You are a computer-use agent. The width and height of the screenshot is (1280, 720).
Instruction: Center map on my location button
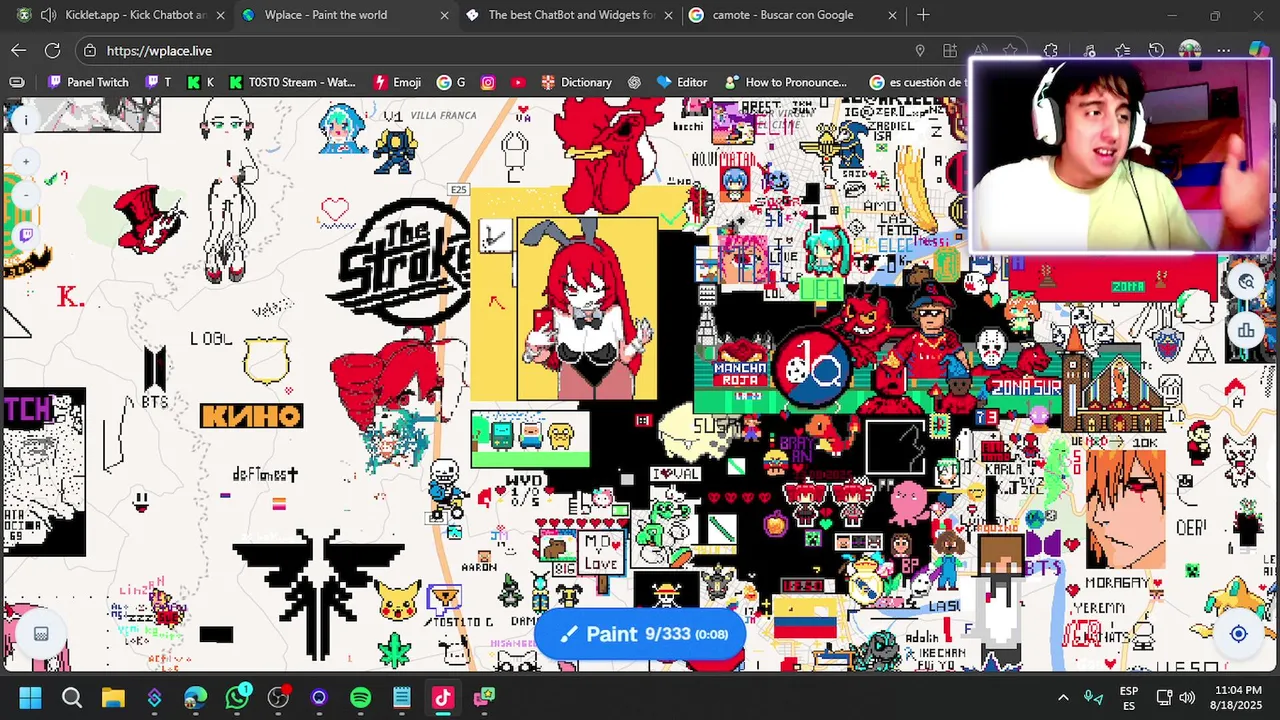click(1238, 634)
